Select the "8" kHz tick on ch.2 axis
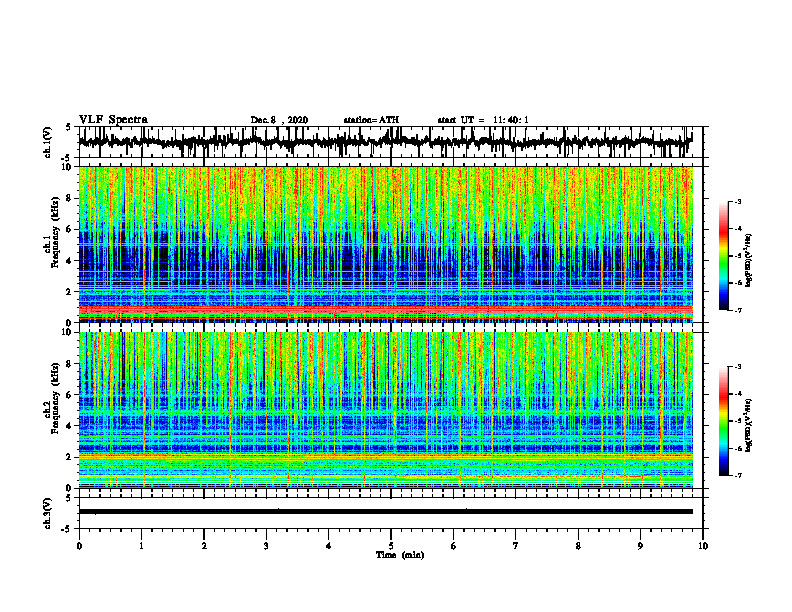This screenshot has height=612, width=792. (x=70, y=364)
